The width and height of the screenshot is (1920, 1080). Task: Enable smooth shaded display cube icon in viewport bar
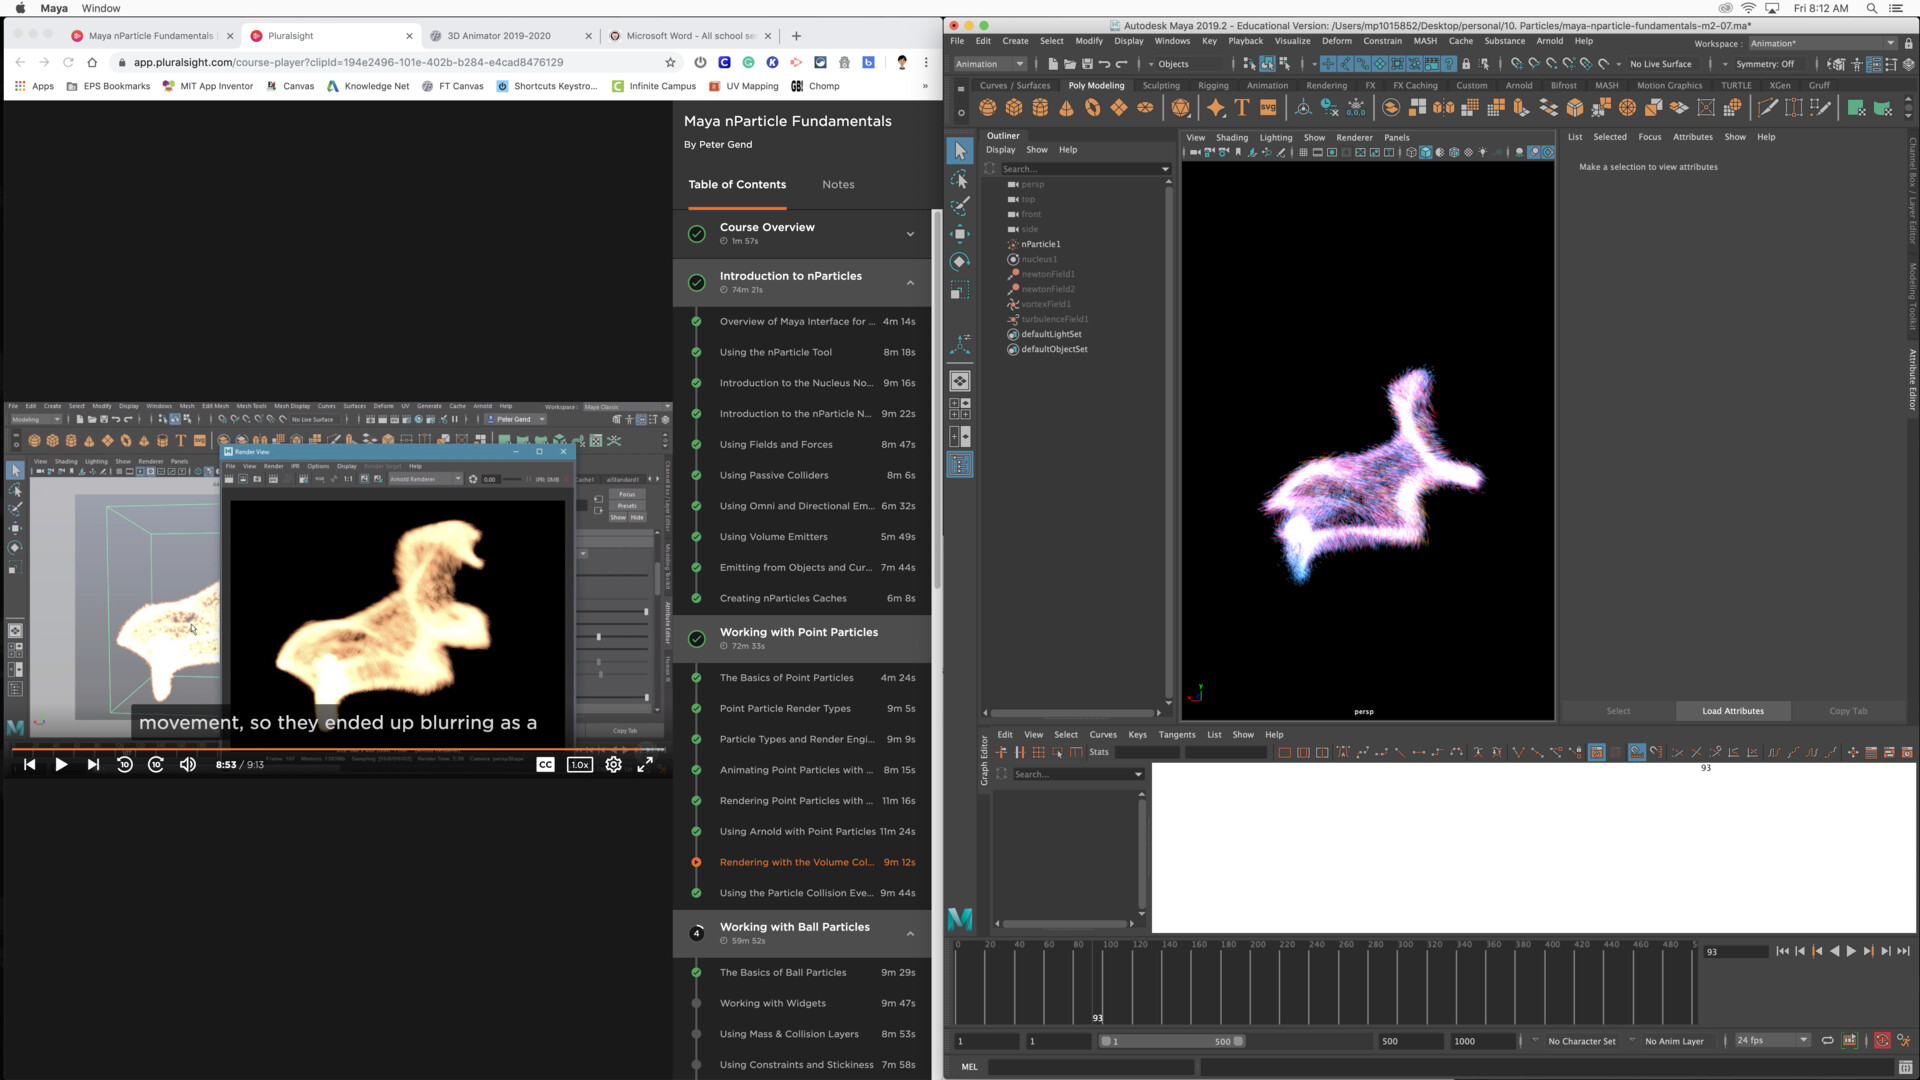(1425, 153)
